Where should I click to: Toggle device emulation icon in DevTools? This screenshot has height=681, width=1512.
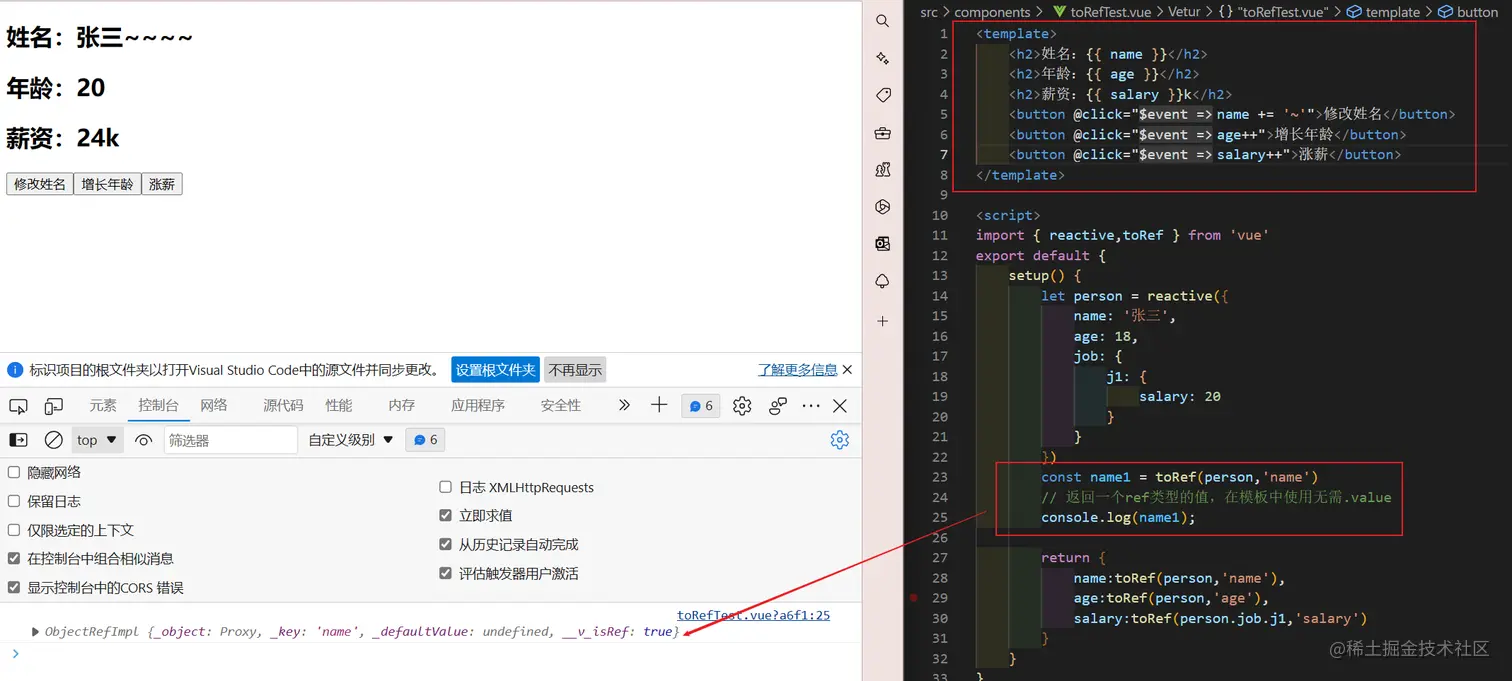(54, 406)
